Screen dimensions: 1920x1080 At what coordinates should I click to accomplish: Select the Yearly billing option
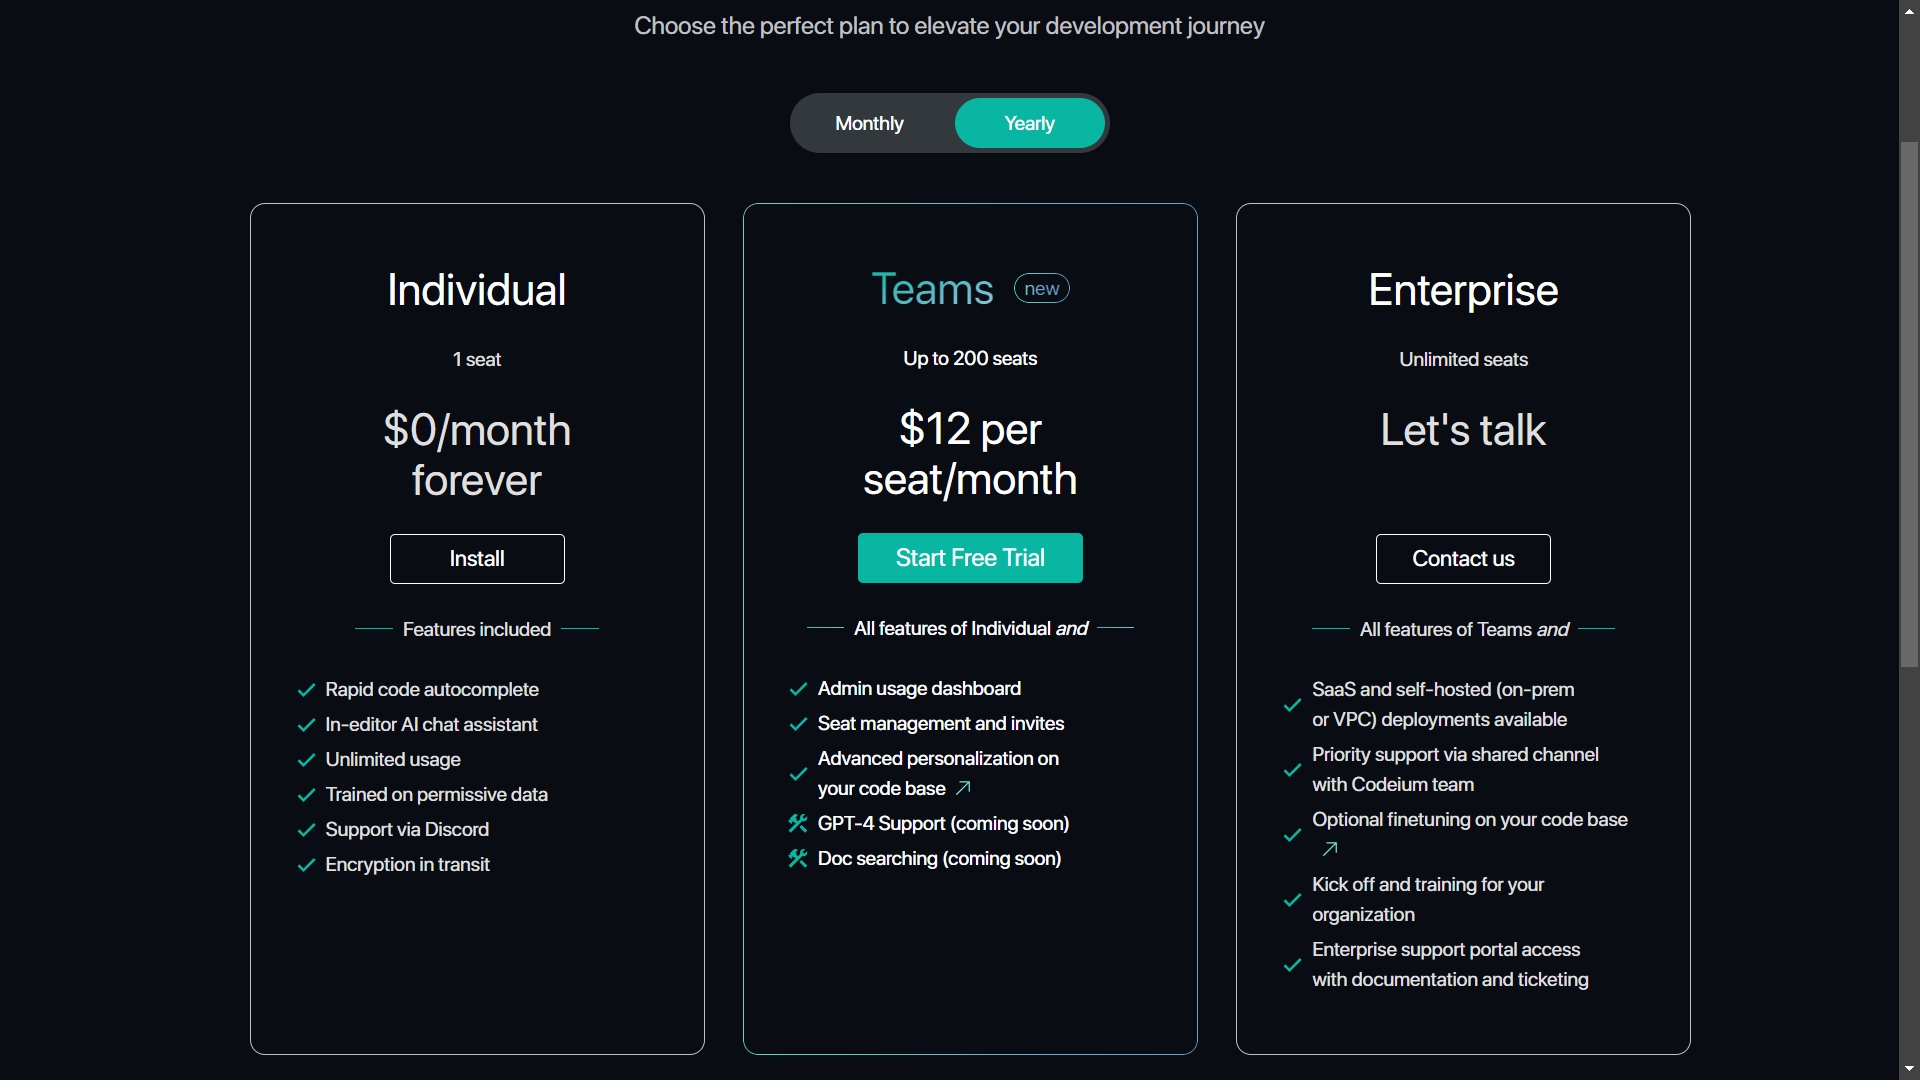pyautogui.click(x=1029, y=123)
